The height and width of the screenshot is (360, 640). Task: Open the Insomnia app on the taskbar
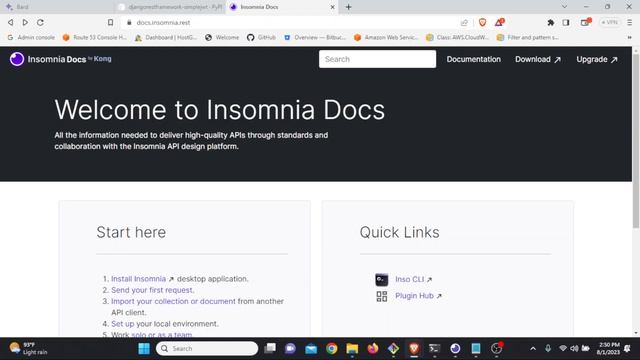pos(455,349)
